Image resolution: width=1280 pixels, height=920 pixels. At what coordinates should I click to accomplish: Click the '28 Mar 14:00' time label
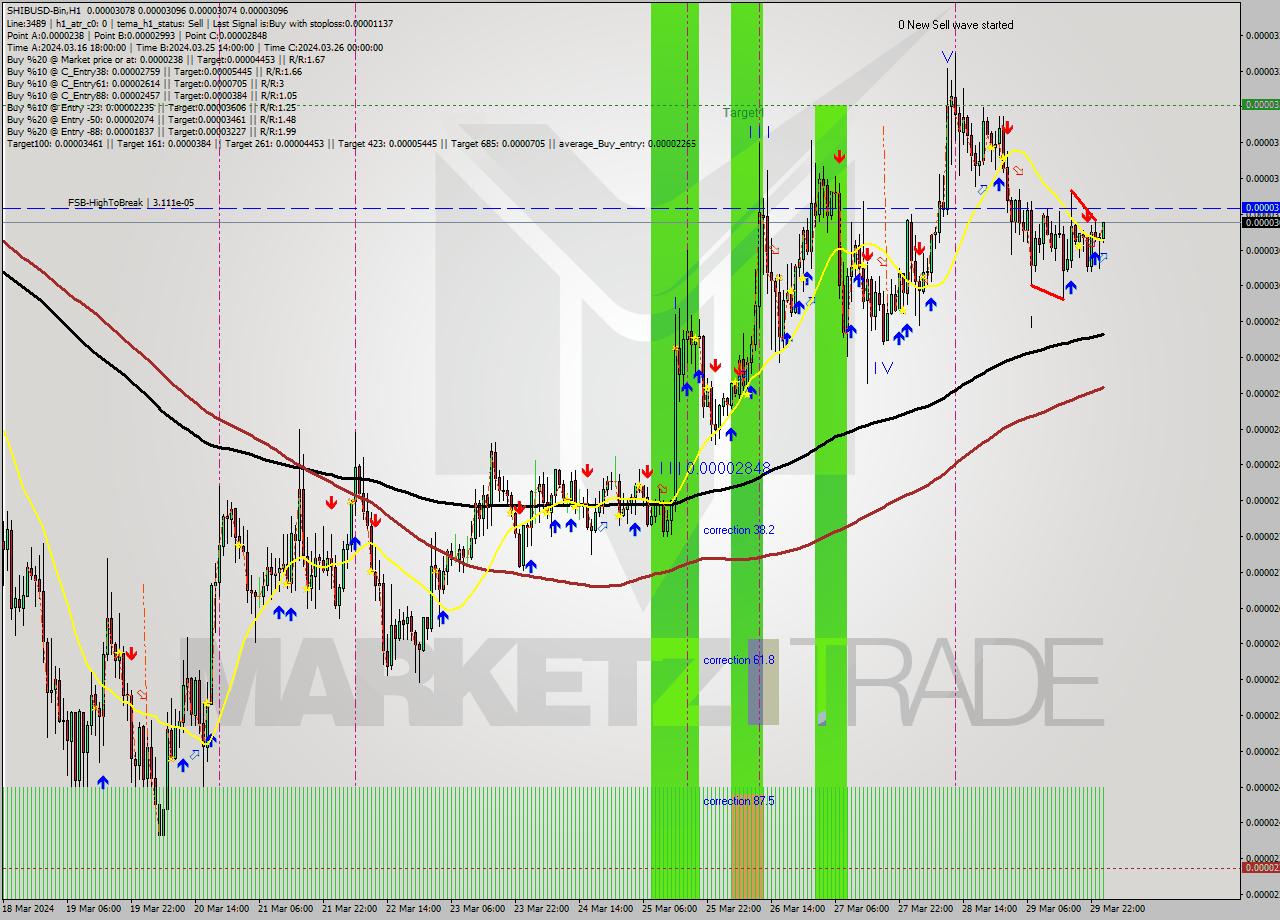(989, 909)
